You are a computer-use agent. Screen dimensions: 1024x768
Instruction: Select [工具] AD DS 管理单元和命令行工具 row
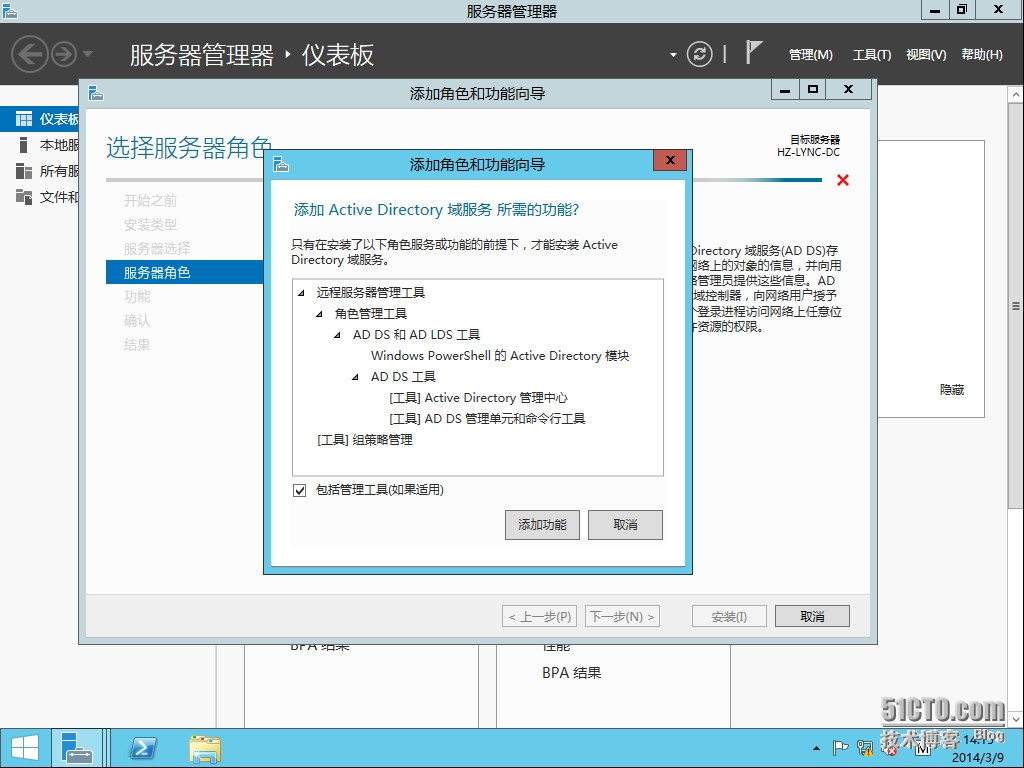coord(487,419)
